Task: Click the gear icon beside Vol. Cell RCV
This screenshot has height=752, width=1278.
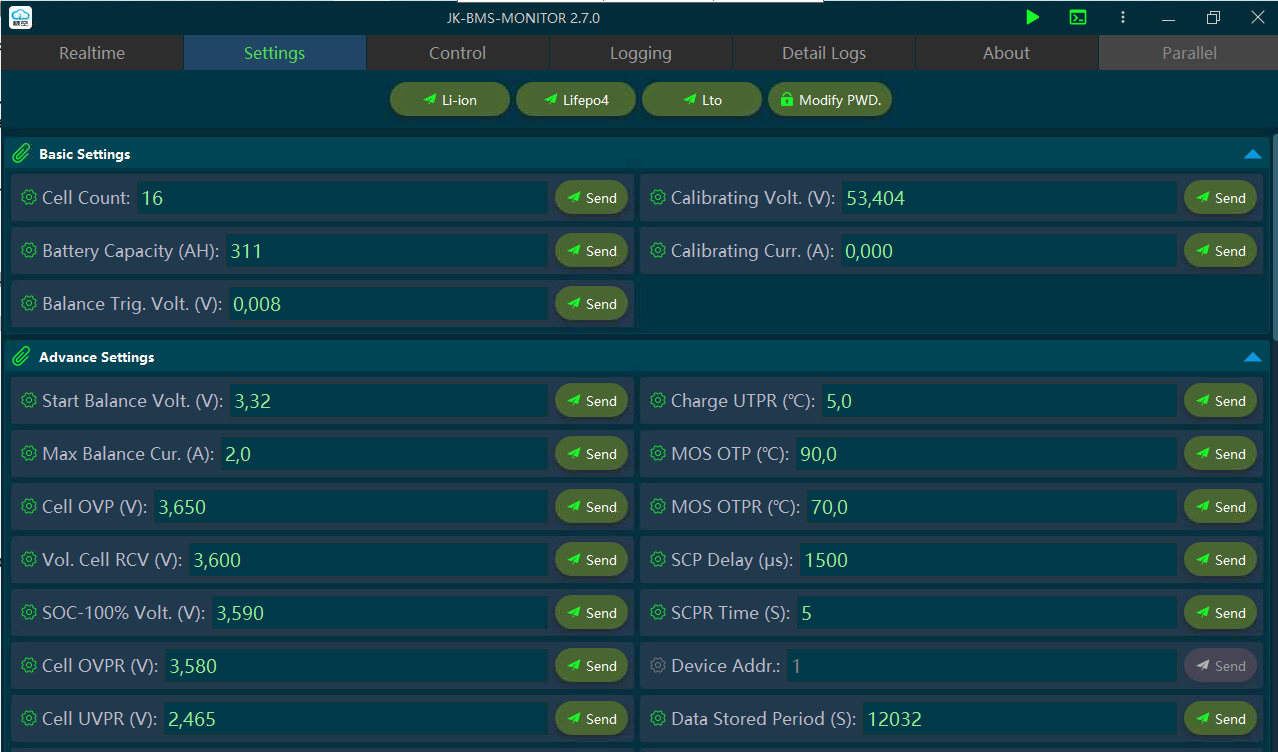Action: (29, 559)
